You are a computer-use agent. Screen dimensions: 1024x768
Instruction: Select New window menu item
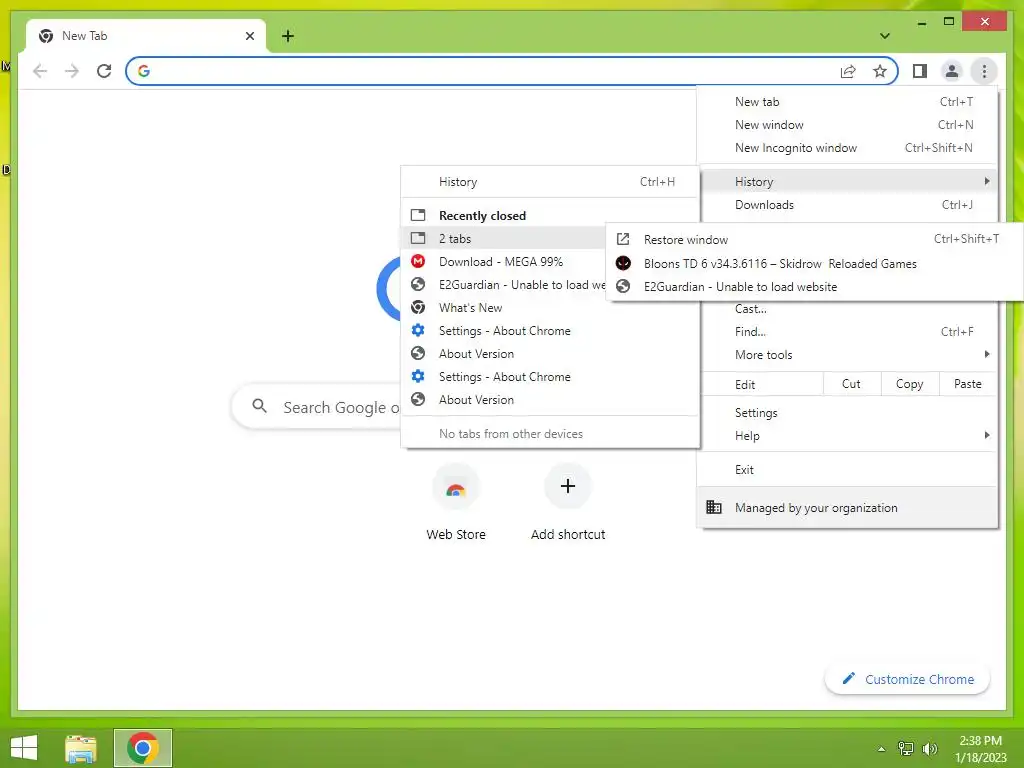pyautogui.click(x=847, y=125)
